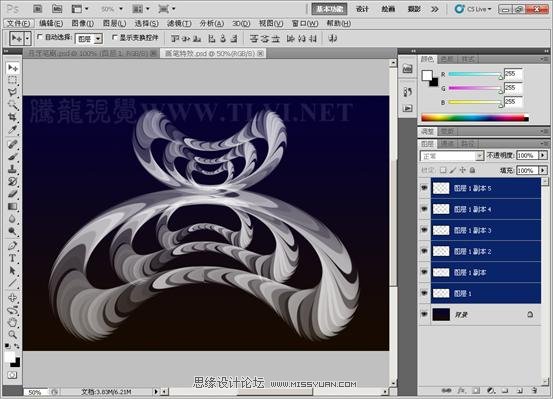Hide the 图层 1 副本 4 layer
The height and width of the screenshot is (399, 553).
click(424, 209)
